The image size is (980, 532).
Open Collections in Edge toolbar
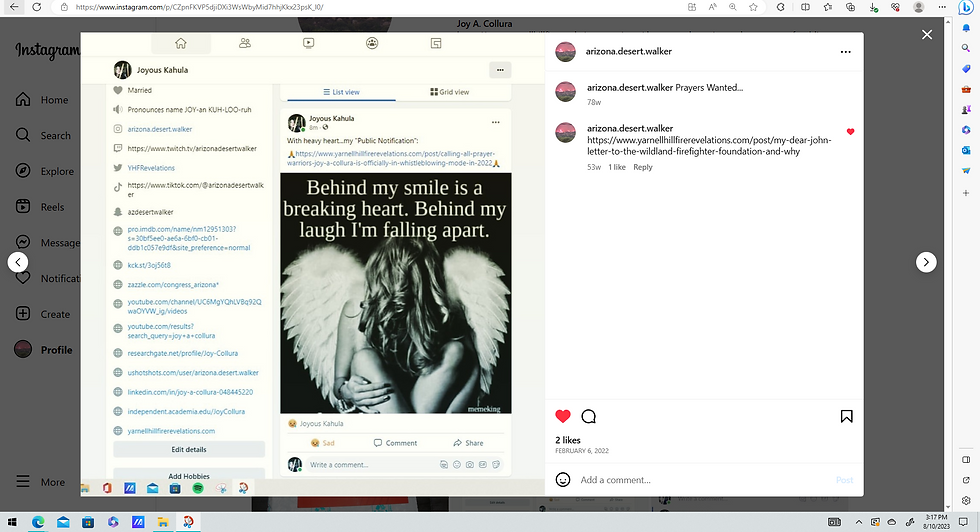[x=850, y=7]
